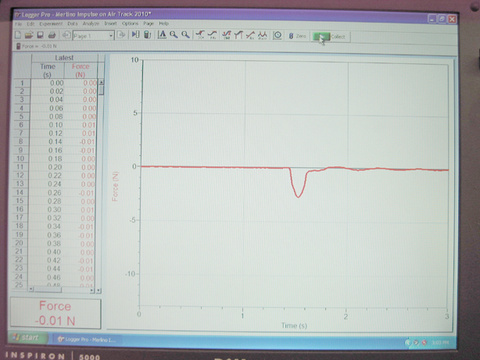Select row number 10 in data table
Viewport: 480px width, 360px height.
click(x=20, y=159)
